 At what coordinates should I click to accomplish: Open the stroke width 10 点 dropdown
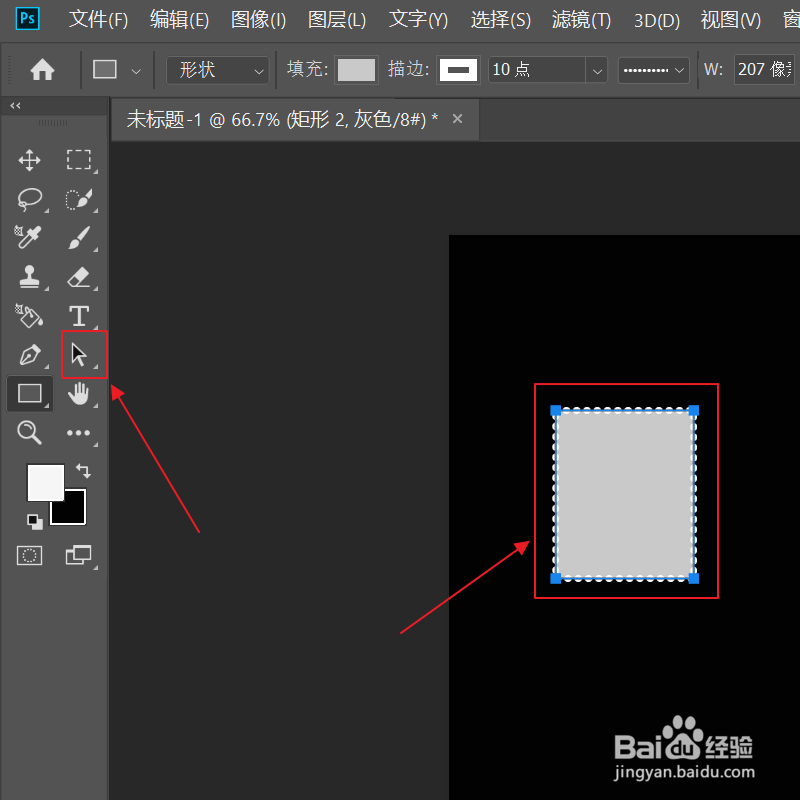596,70
